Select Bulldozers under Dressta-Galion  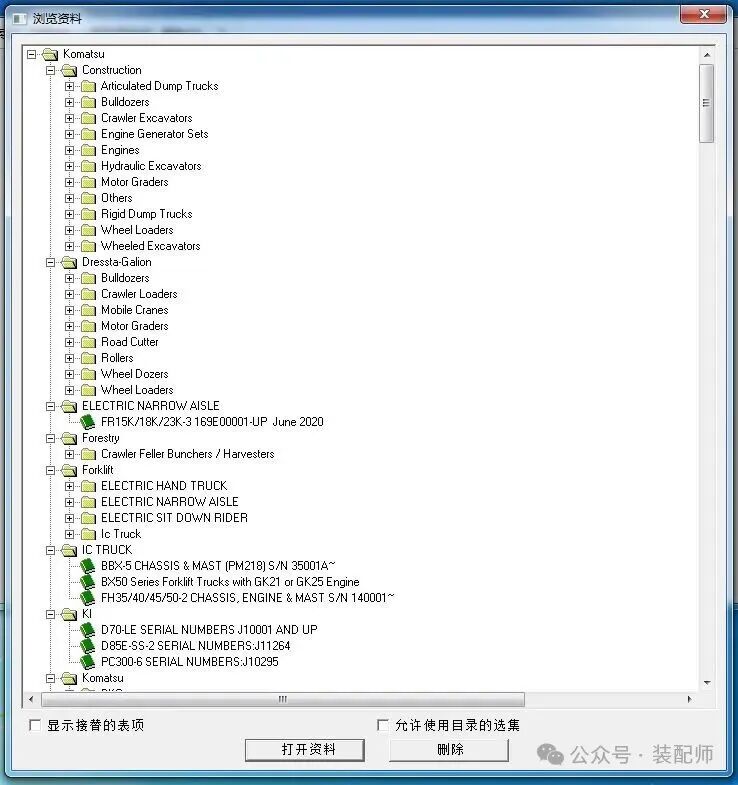125,278
